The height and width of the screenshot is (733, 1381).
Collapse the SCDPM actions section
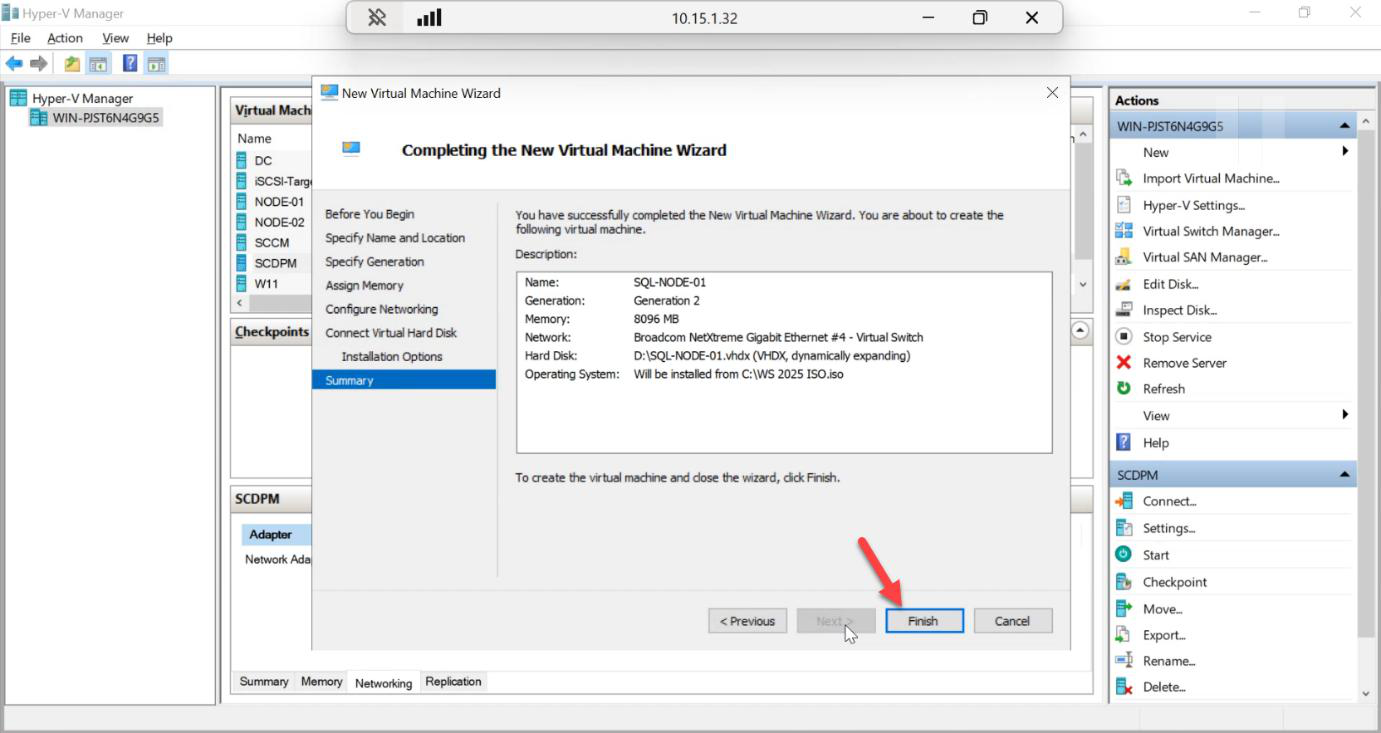coord(1344,475)
